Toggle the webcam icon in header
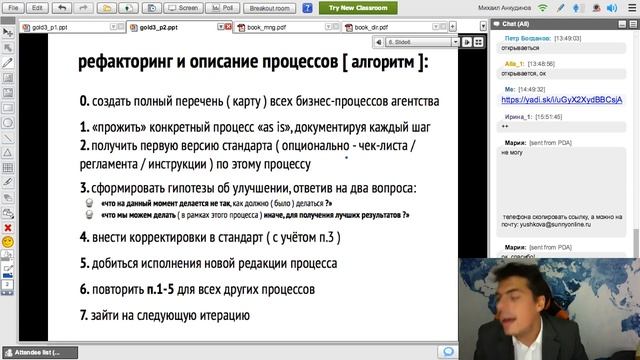 pyautogui.click(x=596, y=8)
